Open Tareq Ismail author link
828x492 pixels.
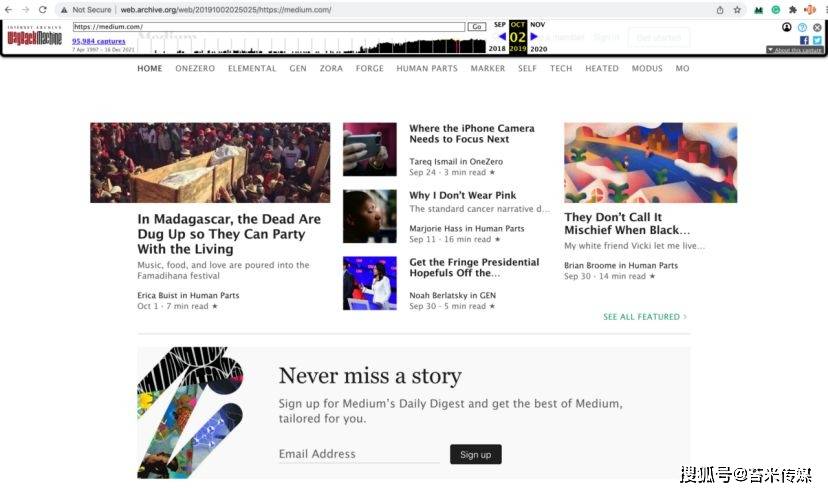pos(432,162)
